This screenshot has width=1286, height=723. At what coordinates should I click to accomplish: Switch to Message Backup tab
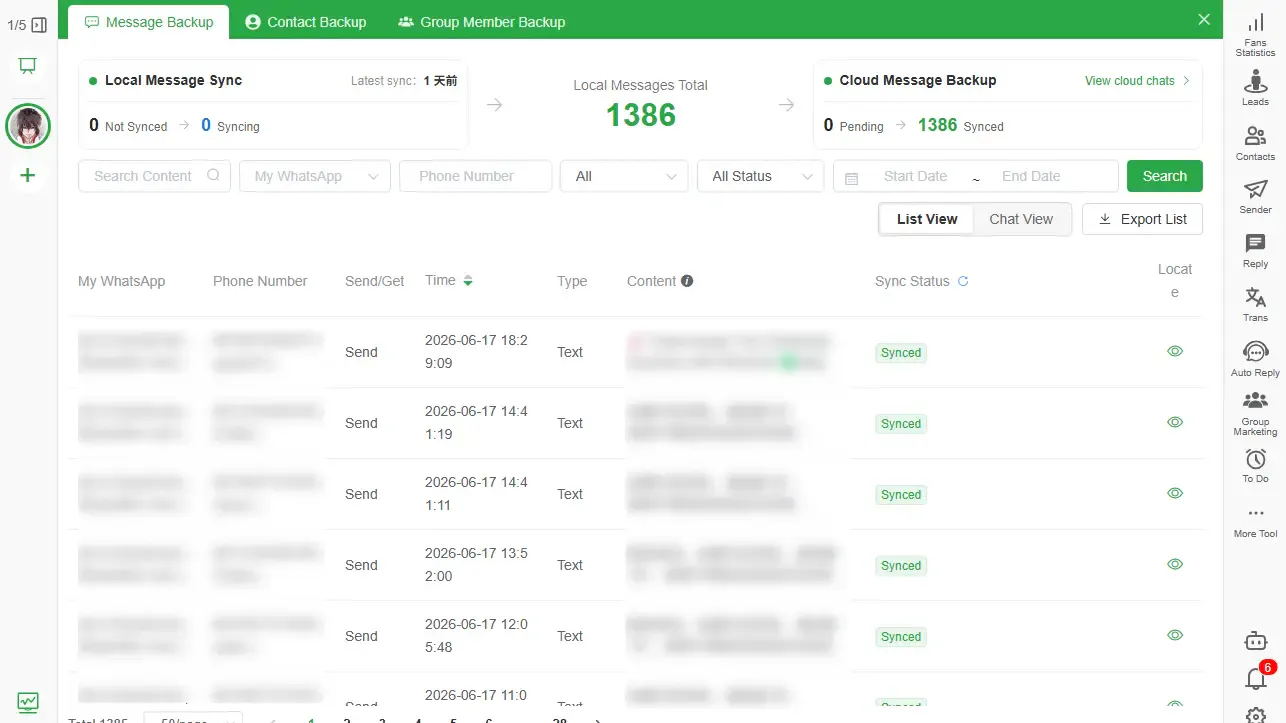point(149,21)
